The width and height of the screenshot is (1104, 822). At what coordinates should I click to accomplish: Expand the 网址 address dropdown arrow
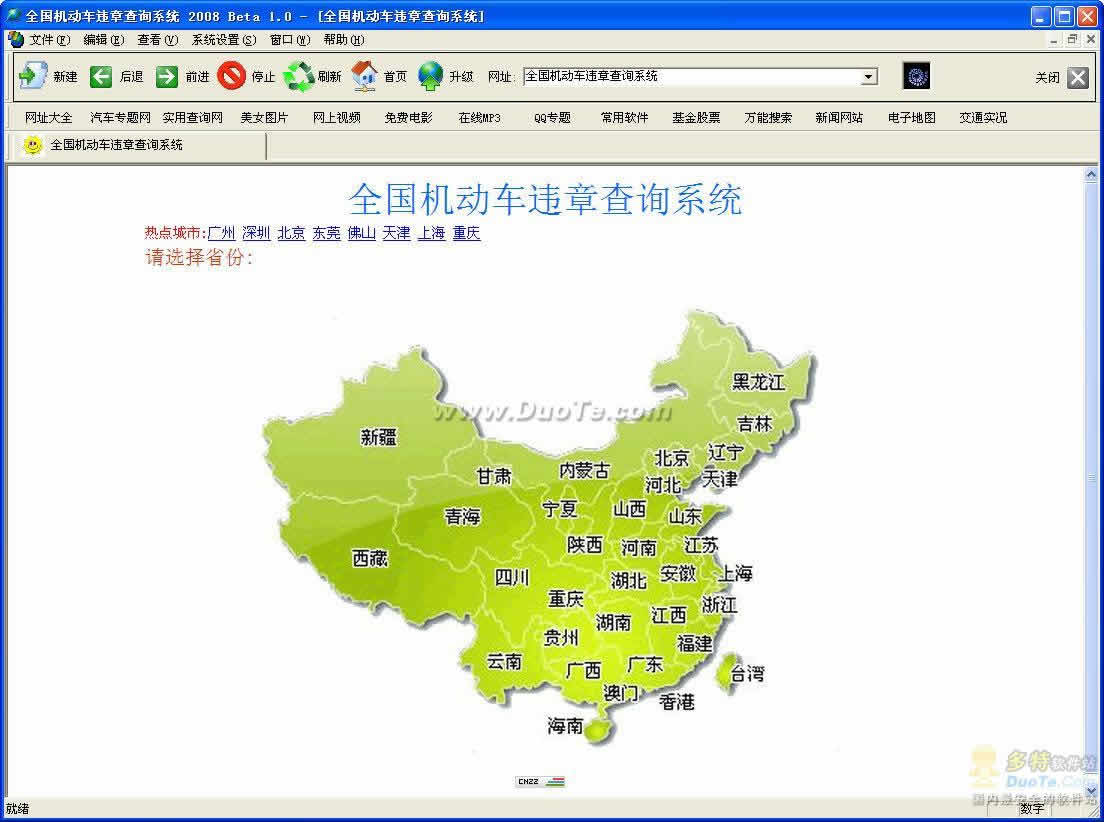[870, 76]
